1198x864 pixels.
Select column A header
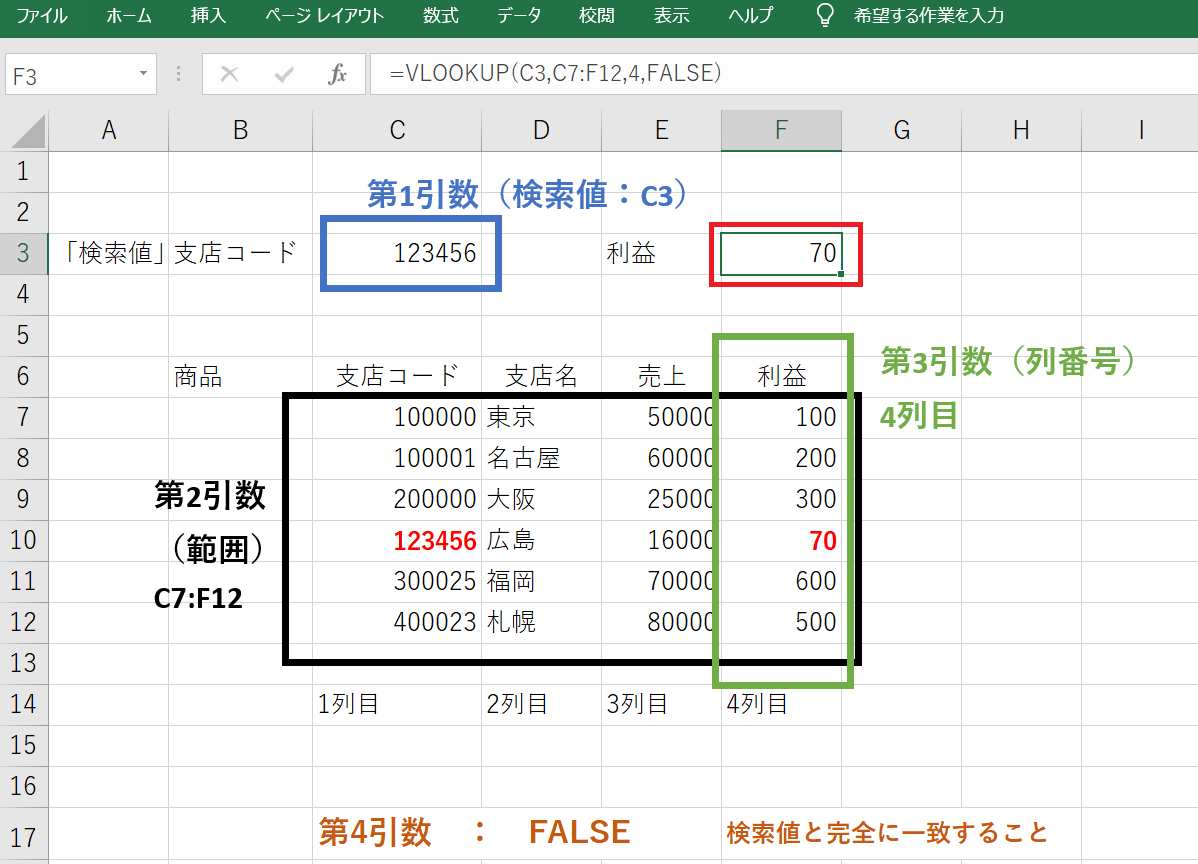108,131
